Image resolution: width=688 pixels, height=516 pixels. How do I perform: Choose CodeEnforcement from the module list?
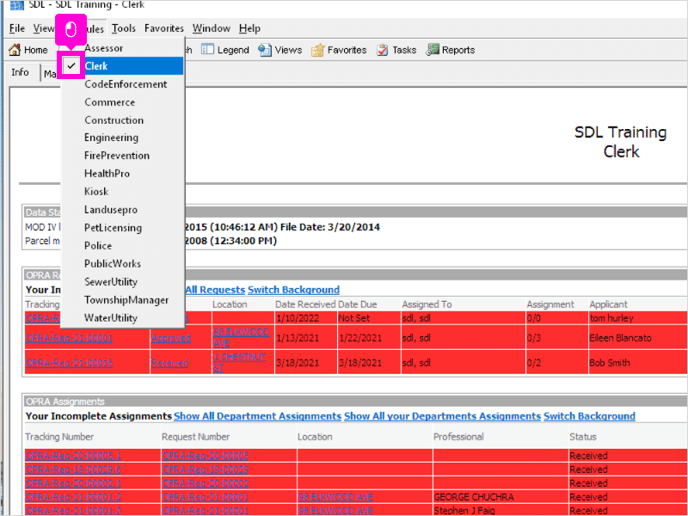(122, 84)
